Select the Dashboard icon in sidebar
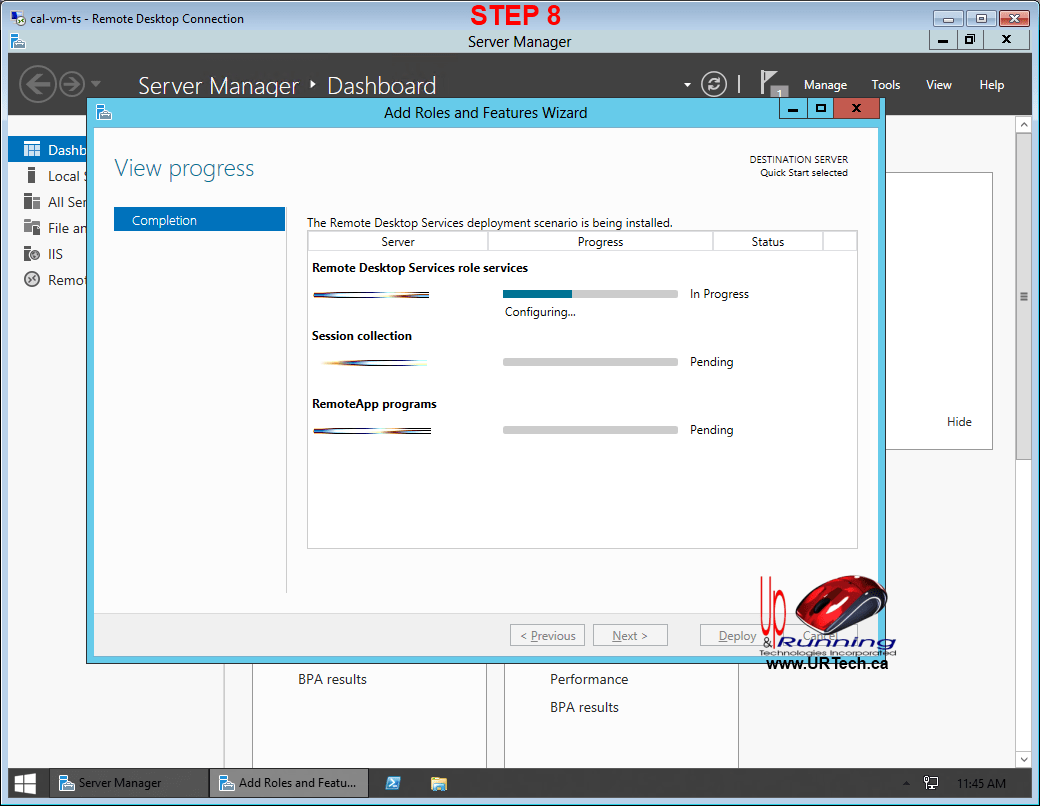Viewport: 1040px width, 806px height. pyautogui.click(x=29, y=150)
